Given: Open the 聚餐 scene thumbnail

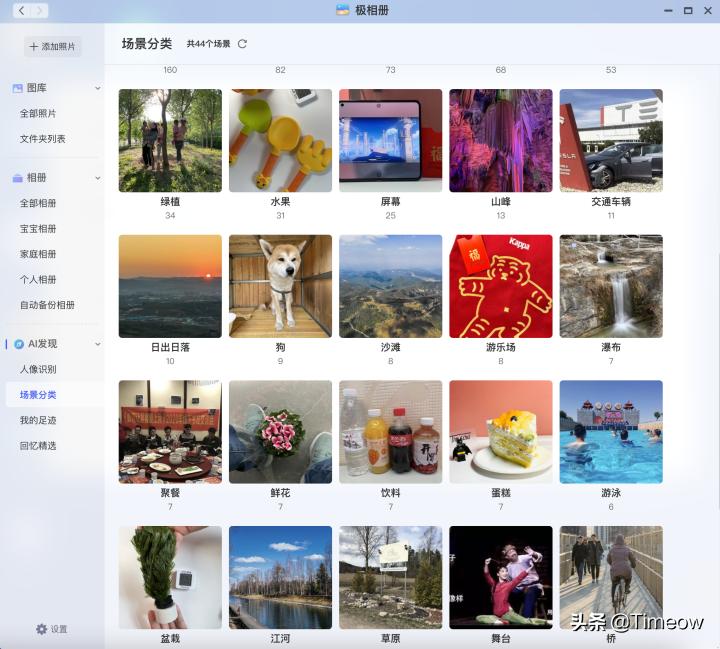Looking at the screenshot, I should point(170,432).
